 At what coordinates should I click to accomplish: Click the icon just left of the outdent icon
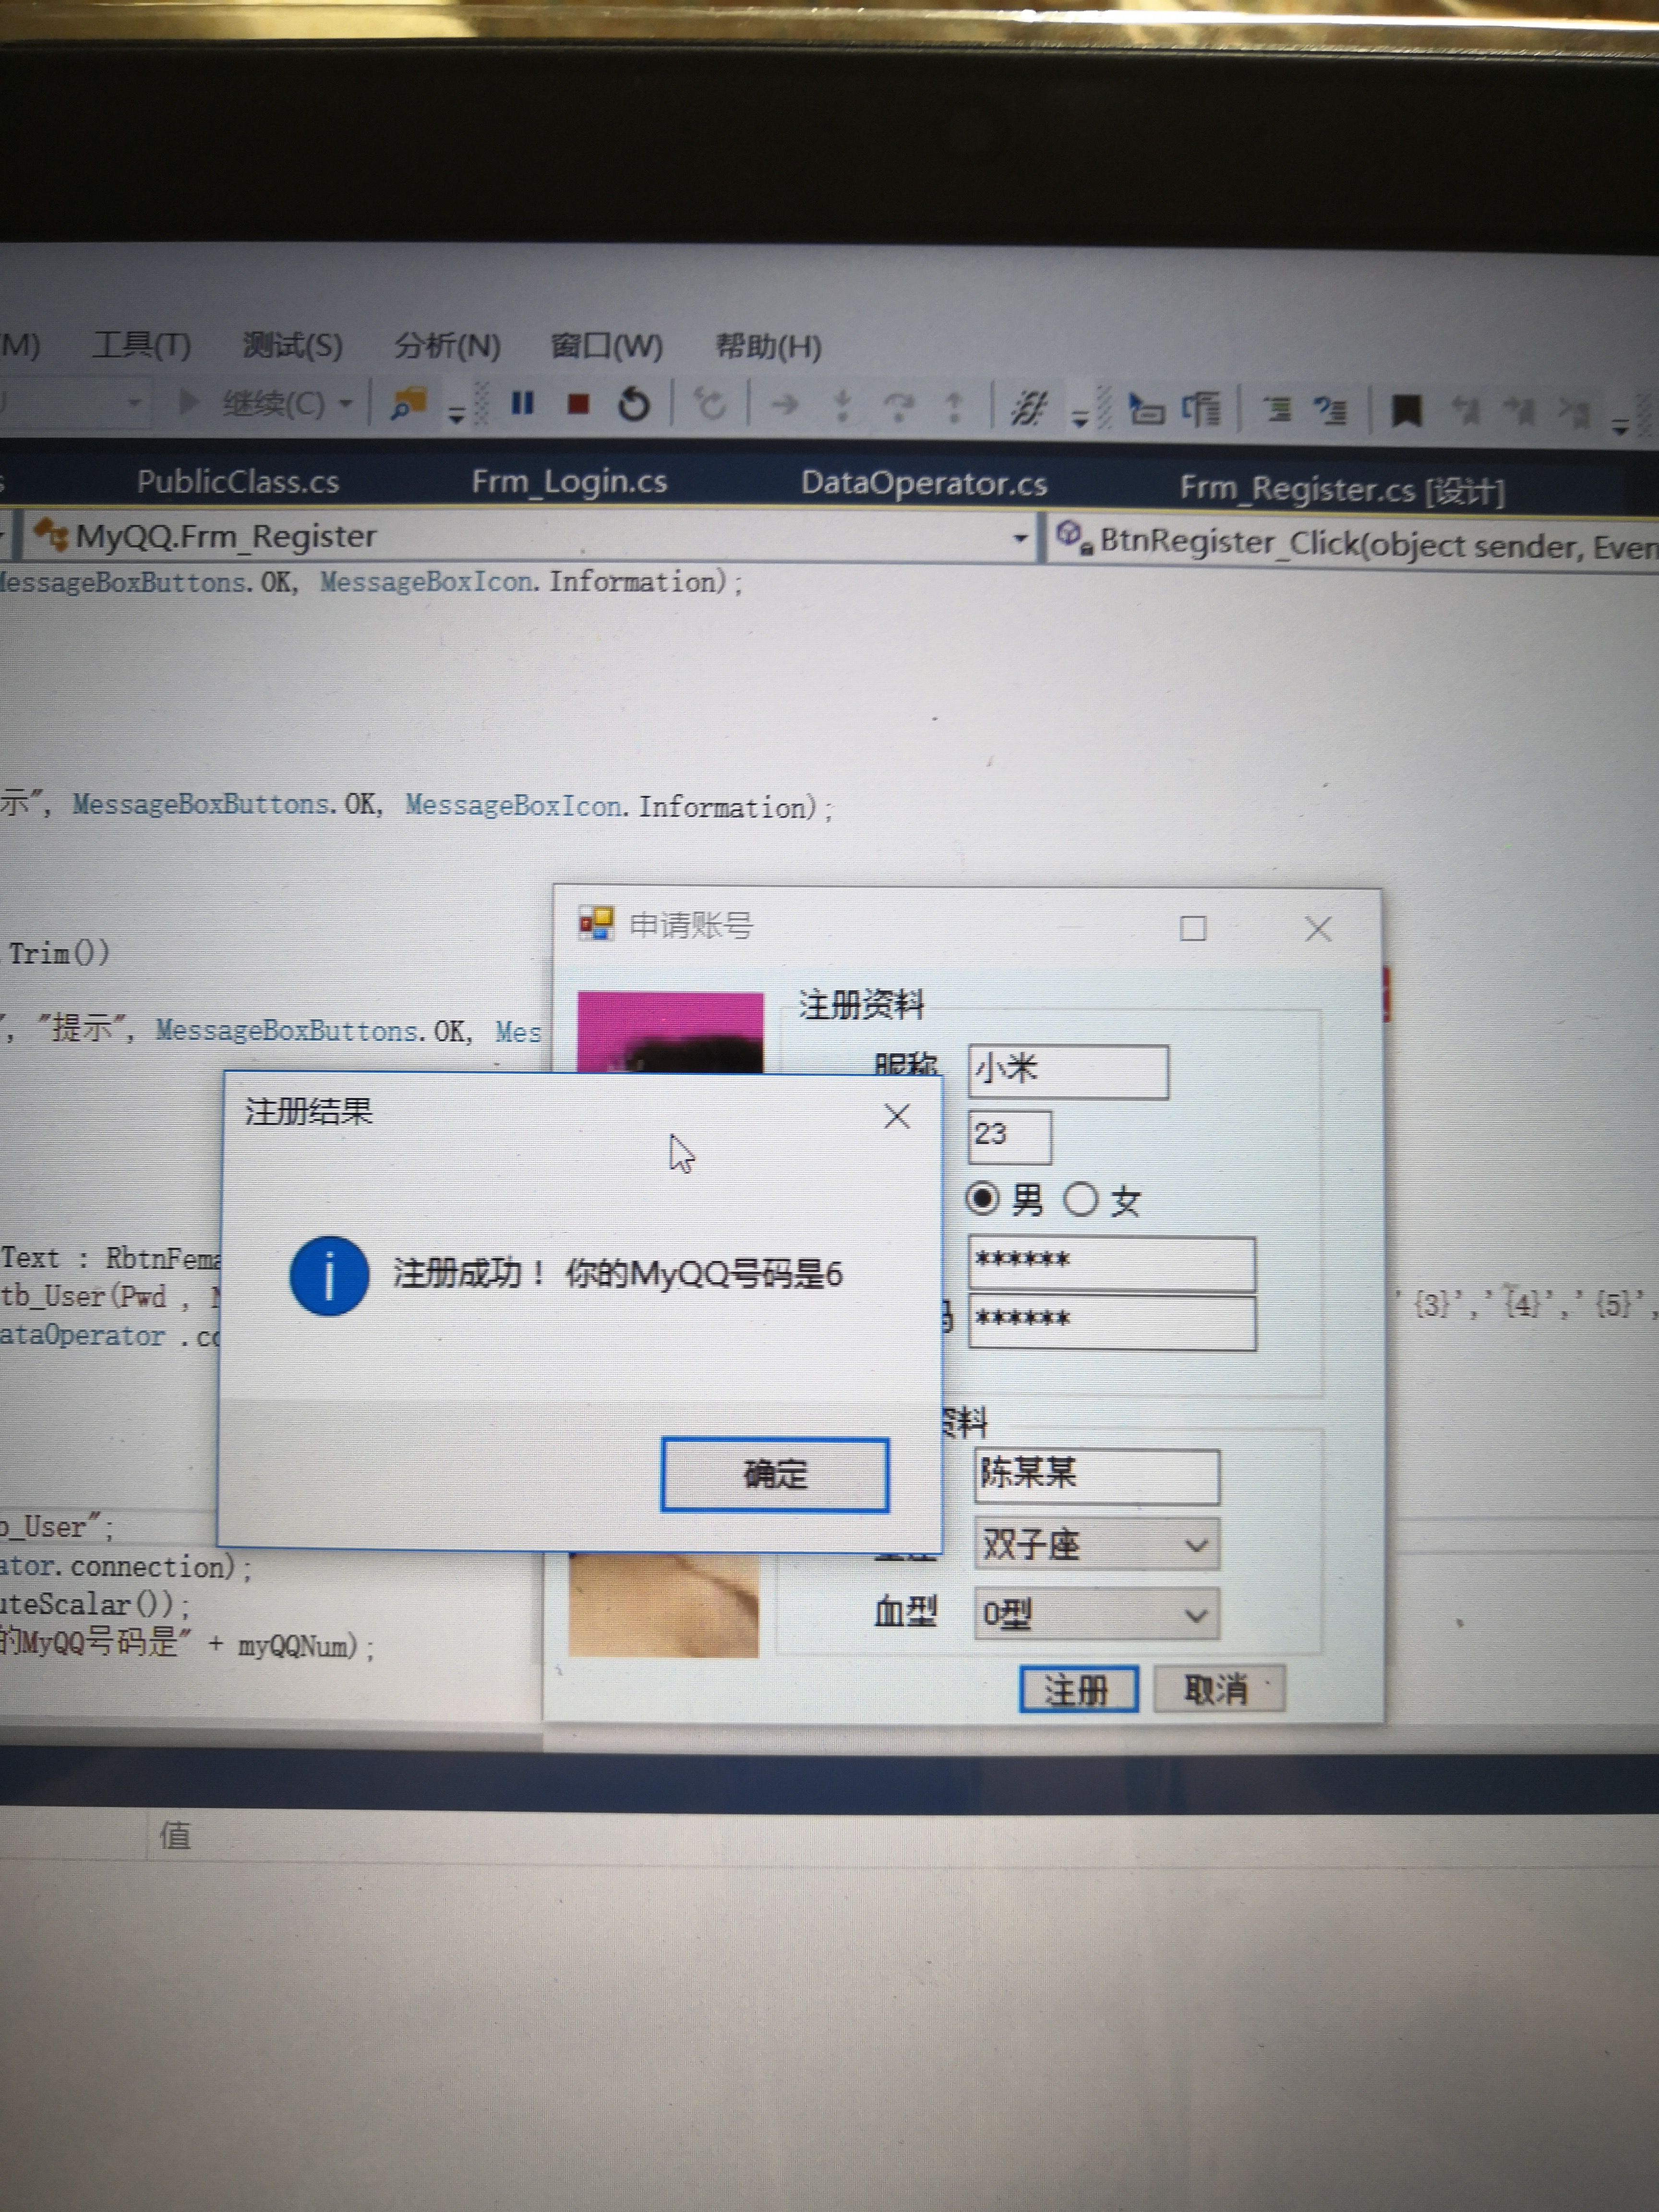[x=1201, y=409]
